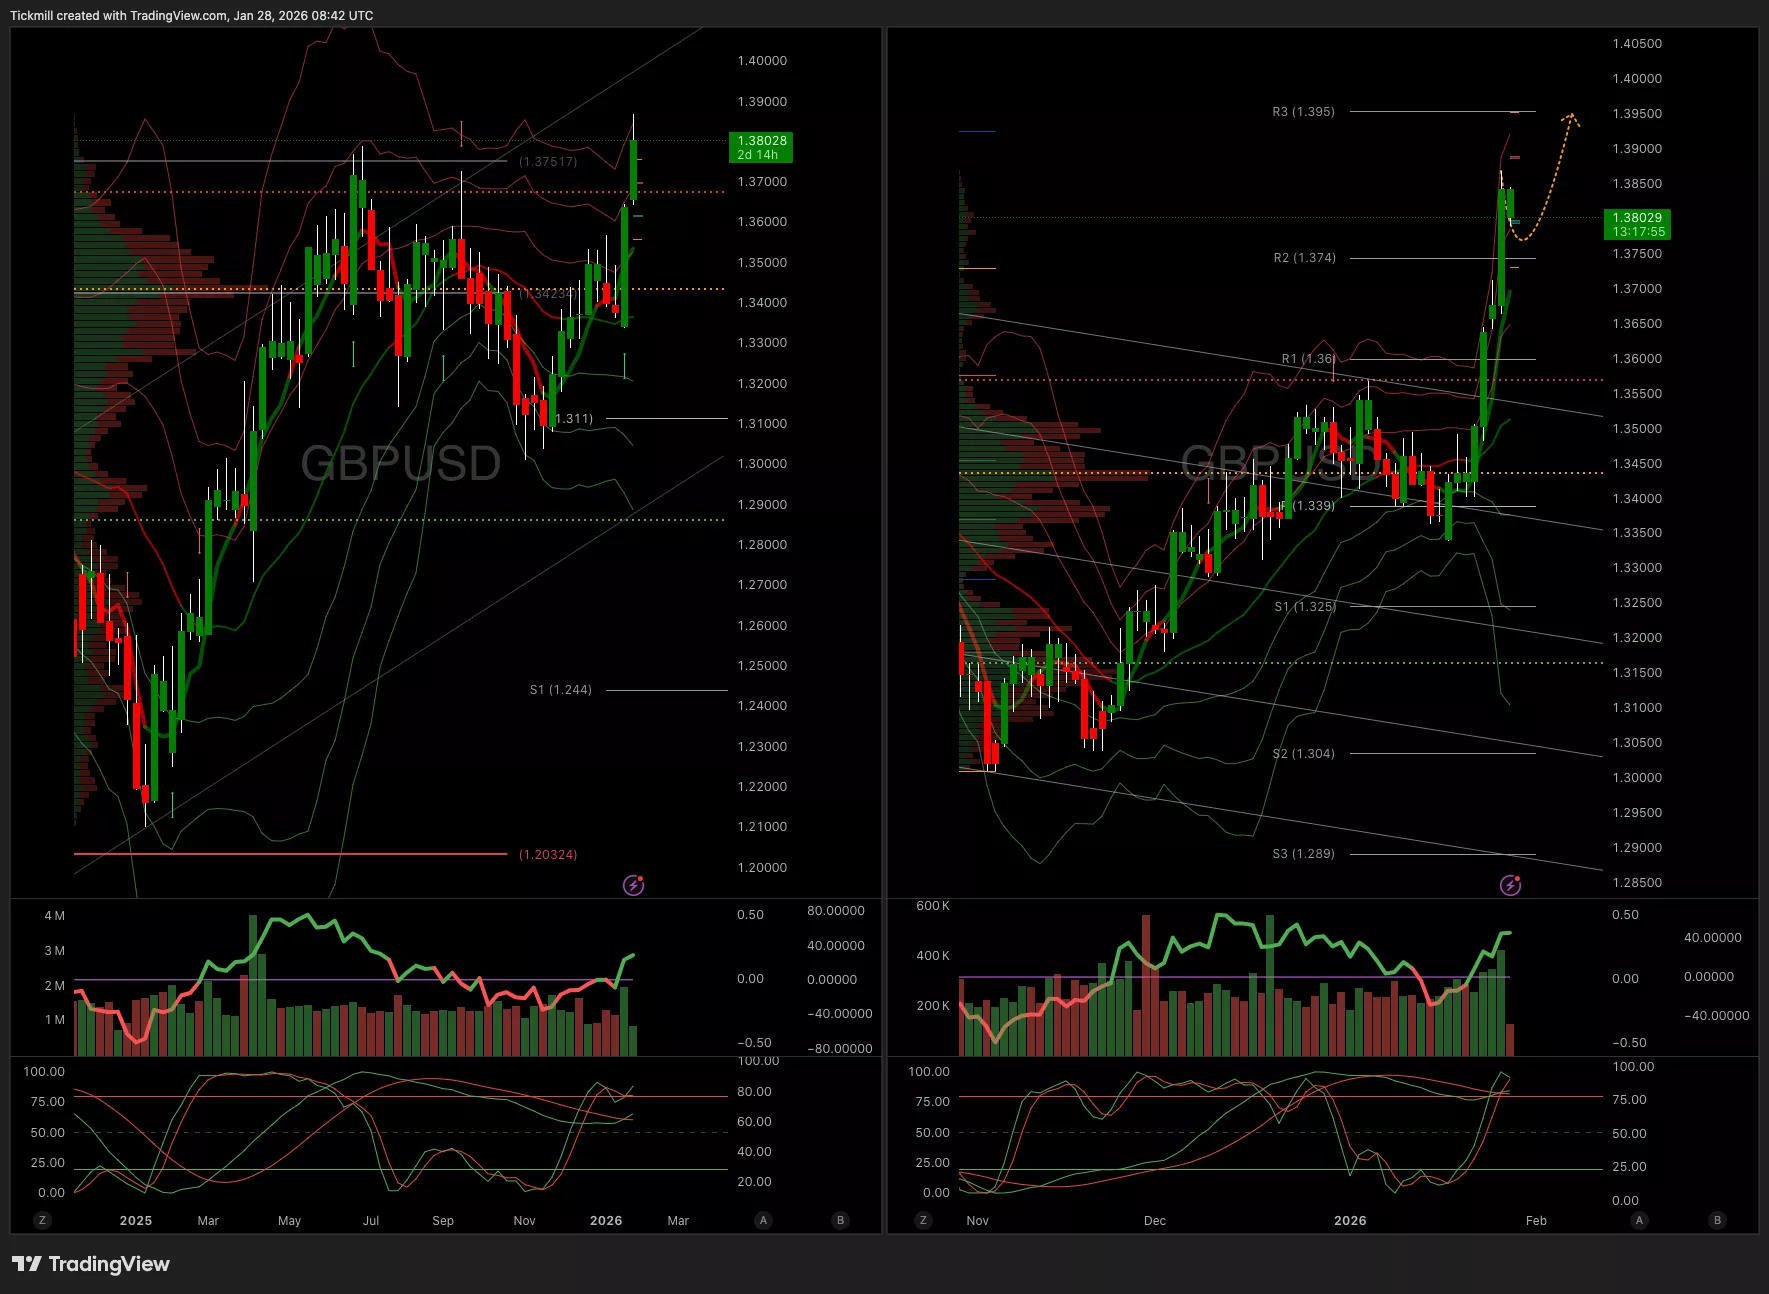The image size is (1769, 1294).
Task: Click the gray (1.37517) level label
Action: click(x=548, y=162)
